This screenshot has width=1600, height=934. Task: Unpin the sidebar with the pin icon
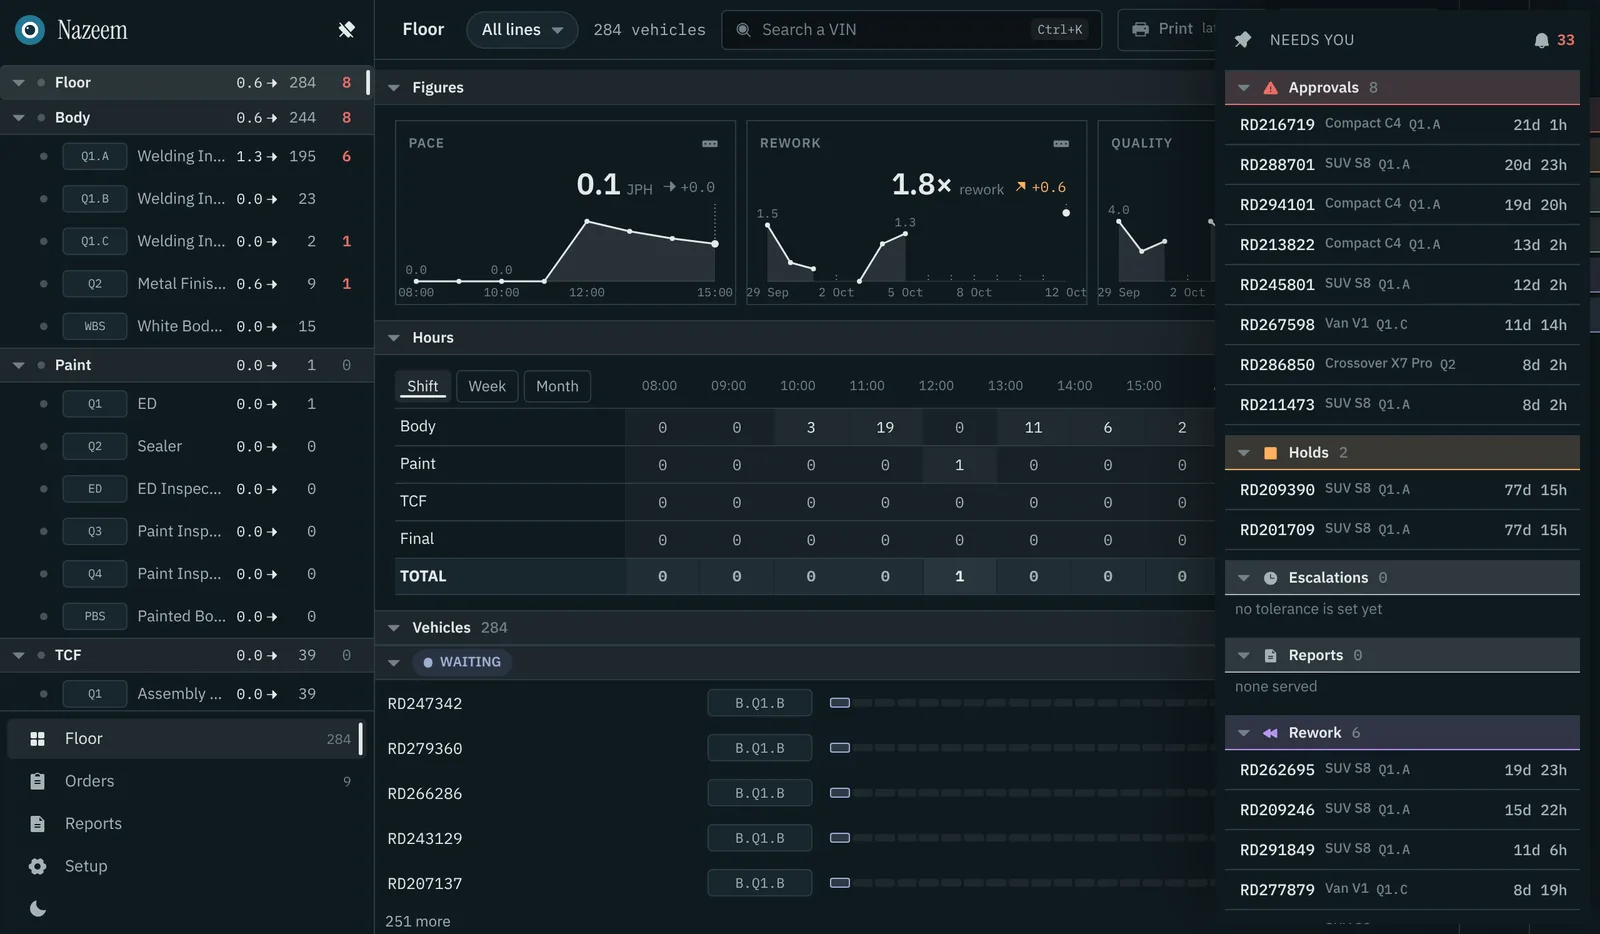[x=346, y=30]
